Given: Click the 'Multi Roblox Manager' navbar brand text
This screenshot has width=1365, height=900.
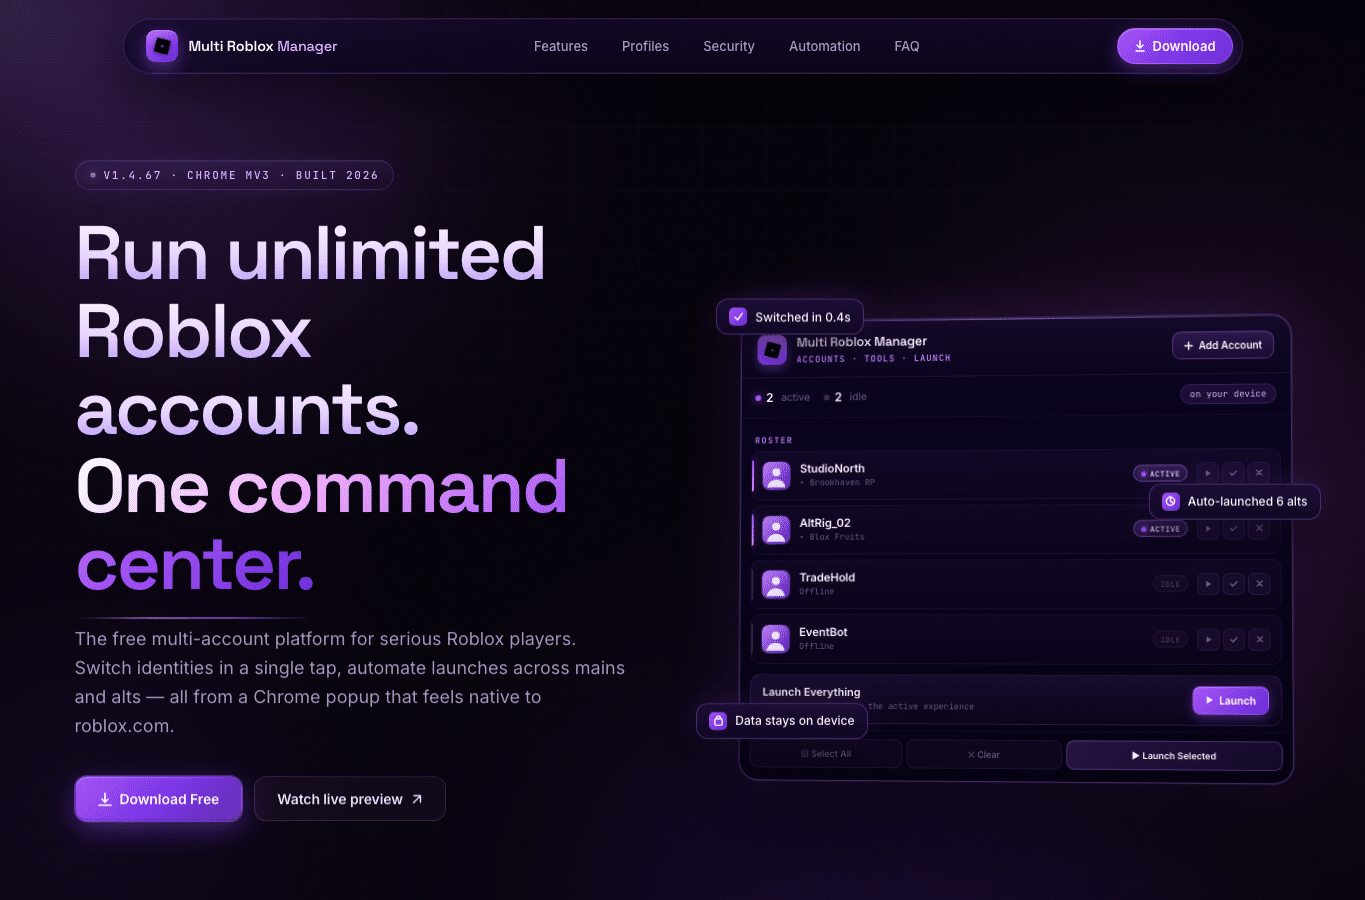Looking at the screenshot, I should point(263,46).
